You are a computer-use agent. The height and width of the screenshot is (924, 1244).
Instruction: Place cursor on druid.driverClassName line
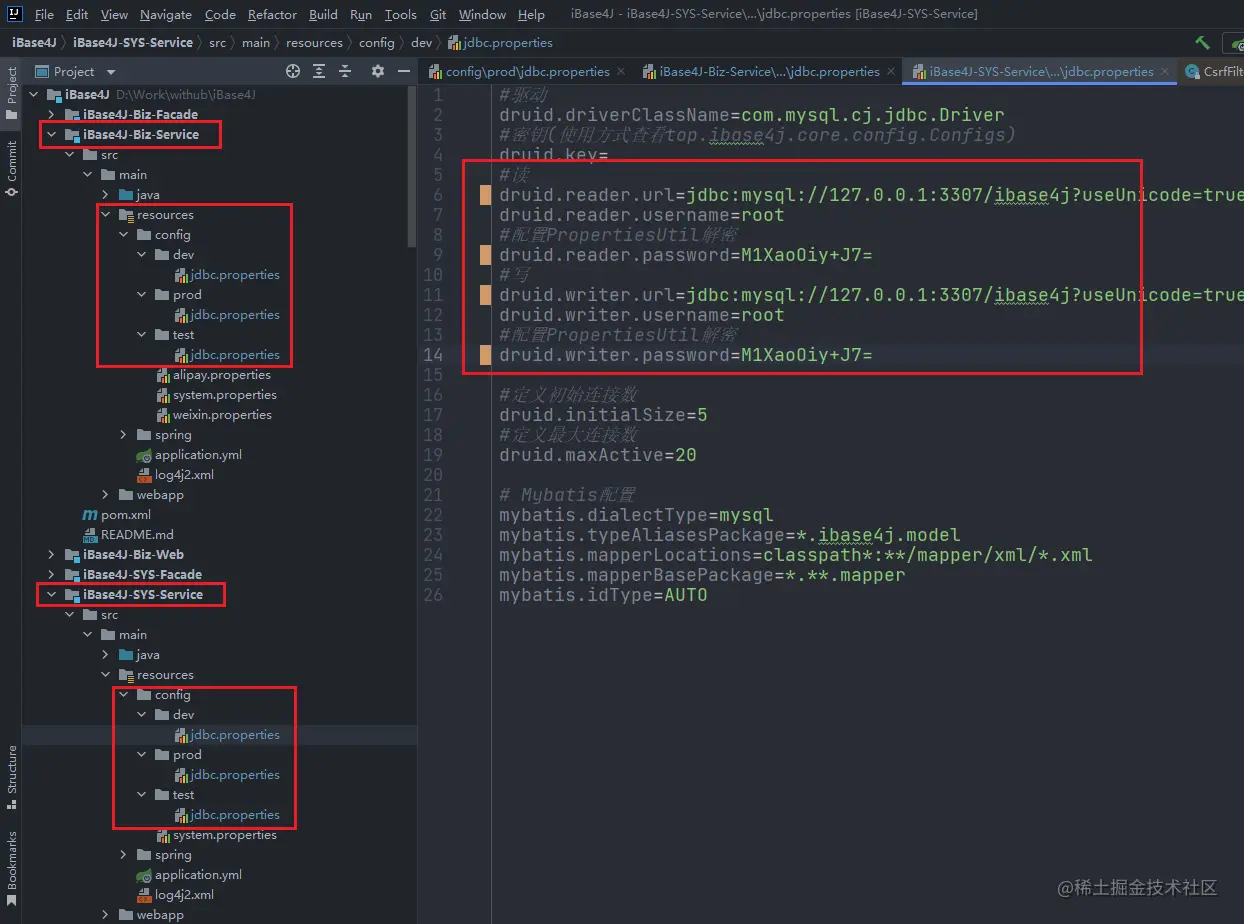click(752, 115)
